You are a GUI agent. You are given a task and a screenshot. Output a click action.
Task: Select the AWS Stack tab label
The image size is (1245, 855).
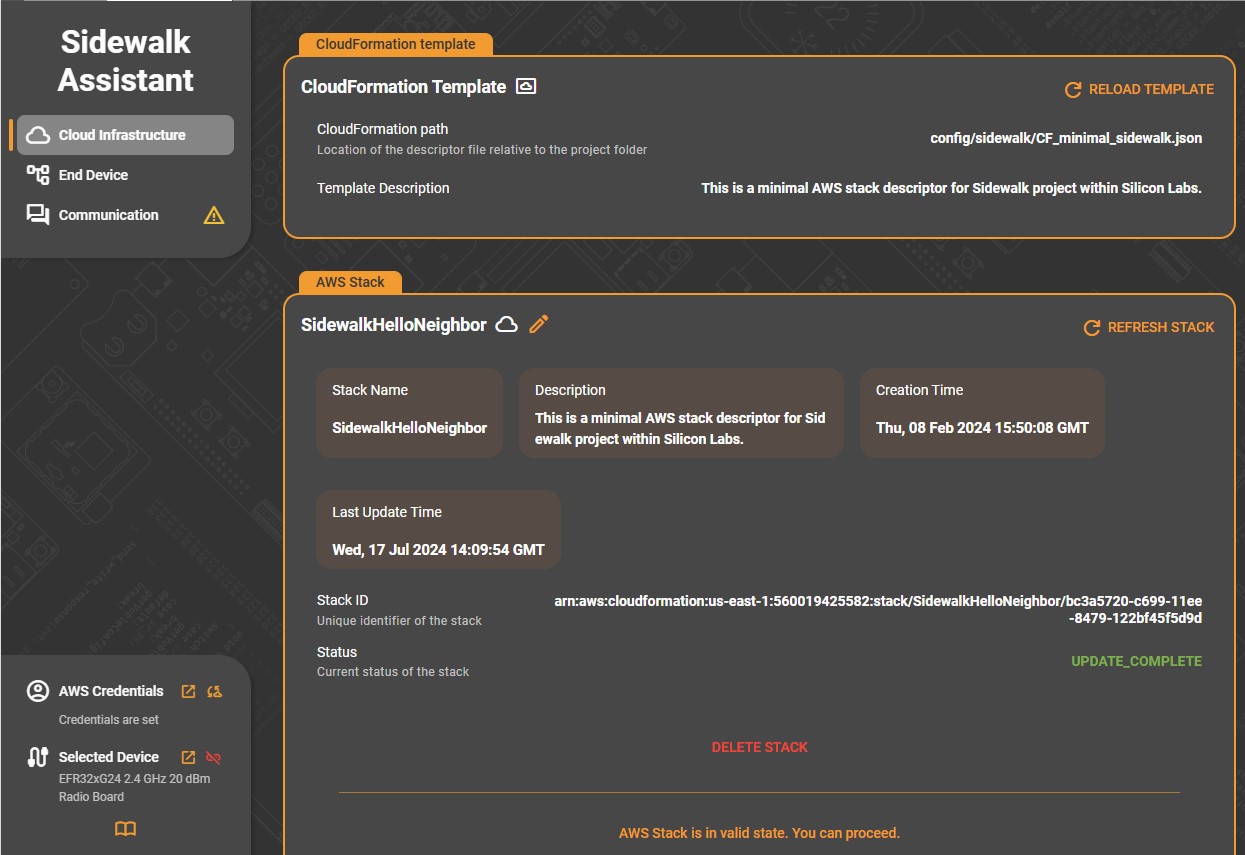click(x=350, y=282)
